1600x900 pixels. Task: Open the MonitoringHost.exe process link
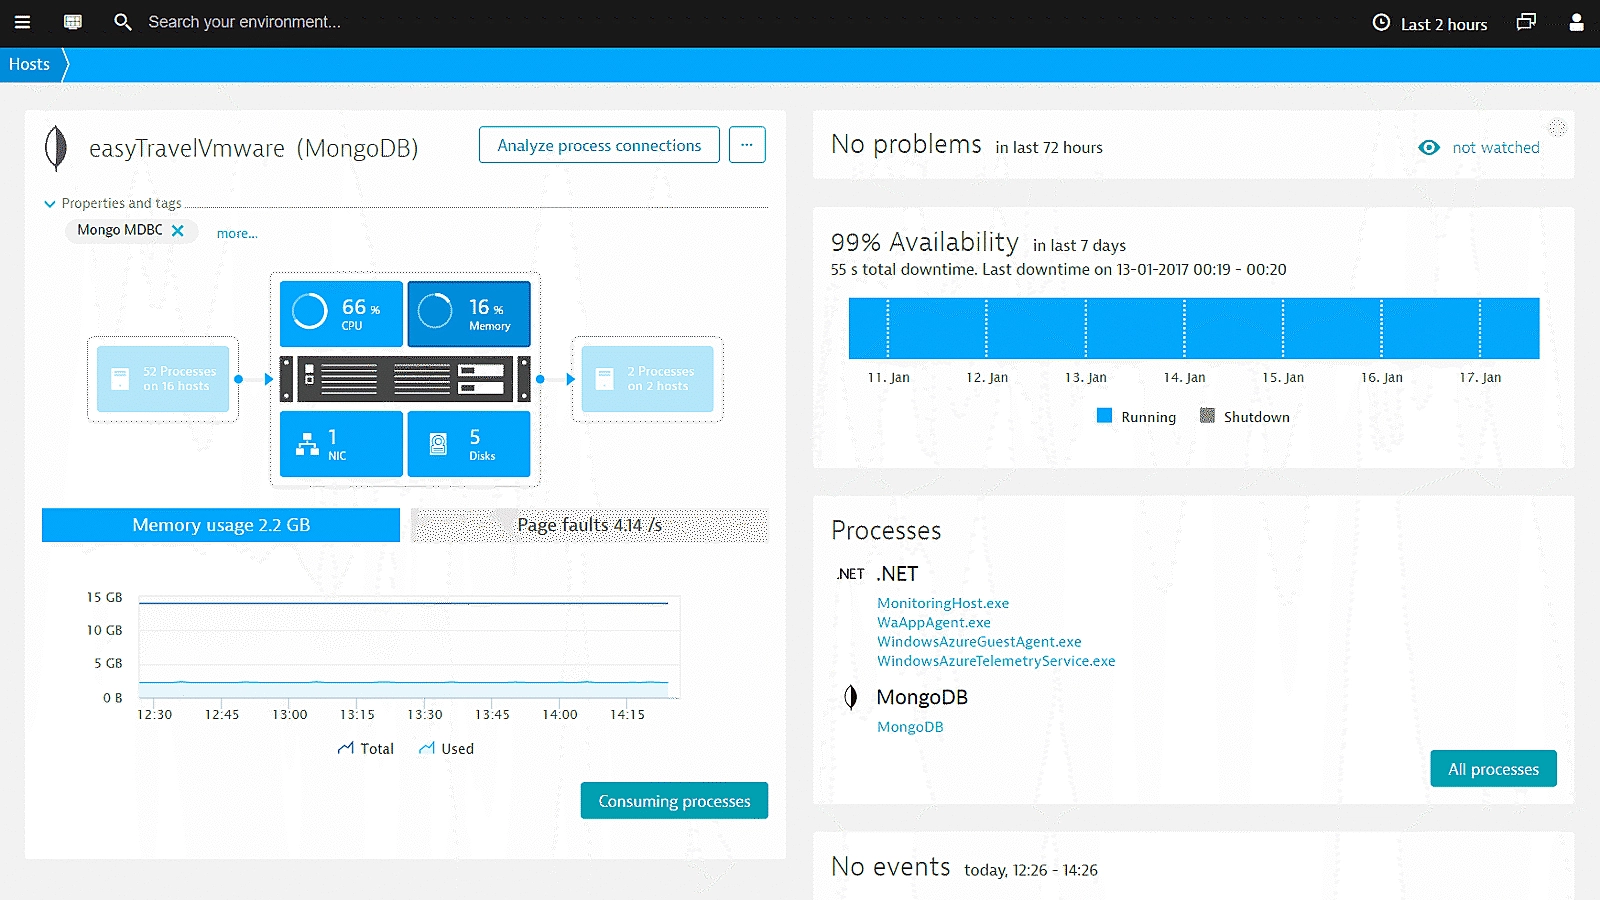pyautogui.click(x=943, y=603)
